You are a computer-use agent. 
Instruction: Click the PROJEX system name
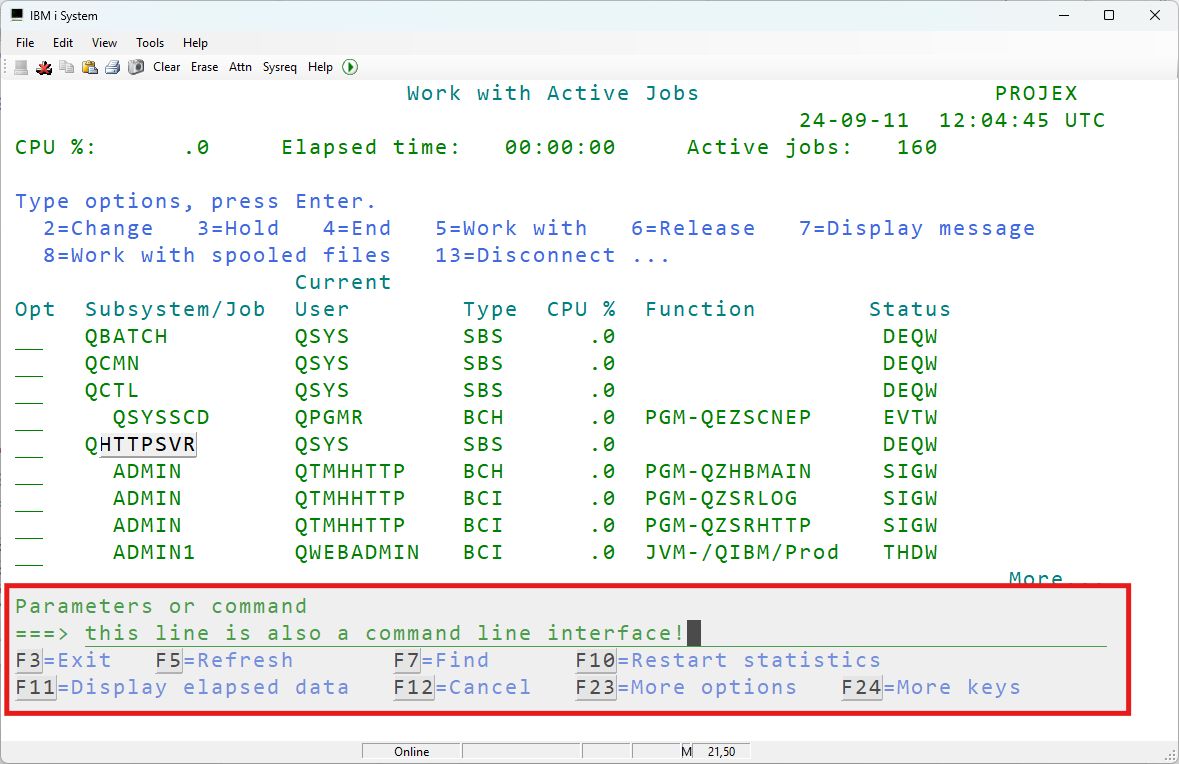coord(1036,93)
